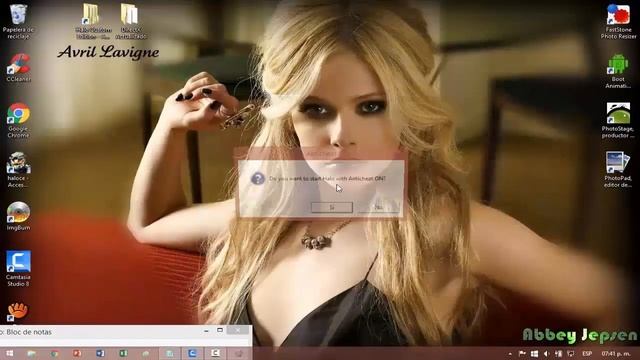Open Excel from the taskbar
The width and height of the screenshot is (640, 360).
(x=123, y=353)
